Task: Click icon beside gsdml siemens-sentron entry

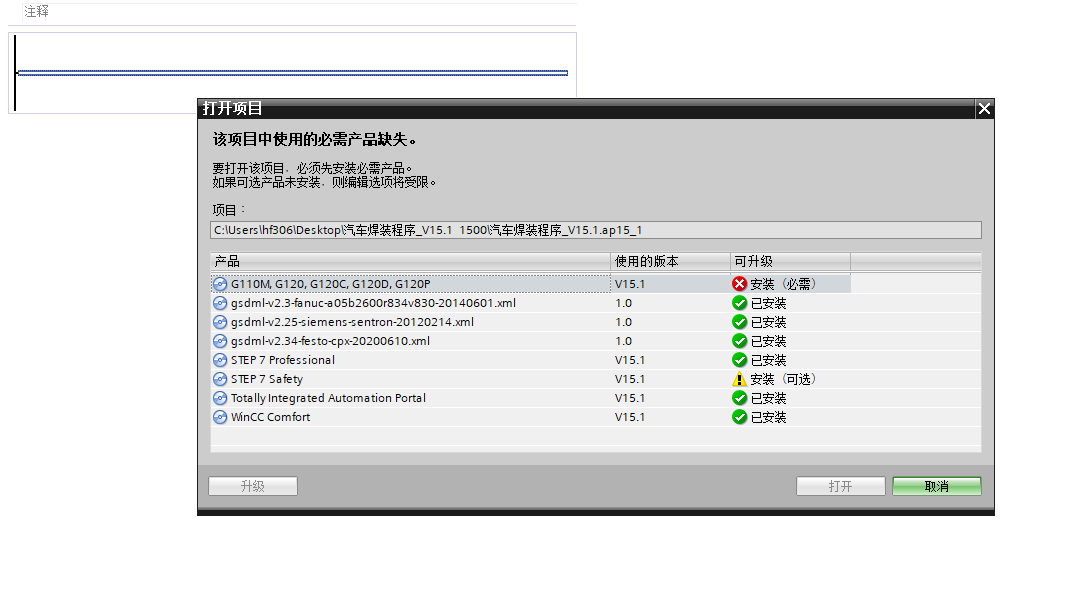Action: 220,322
